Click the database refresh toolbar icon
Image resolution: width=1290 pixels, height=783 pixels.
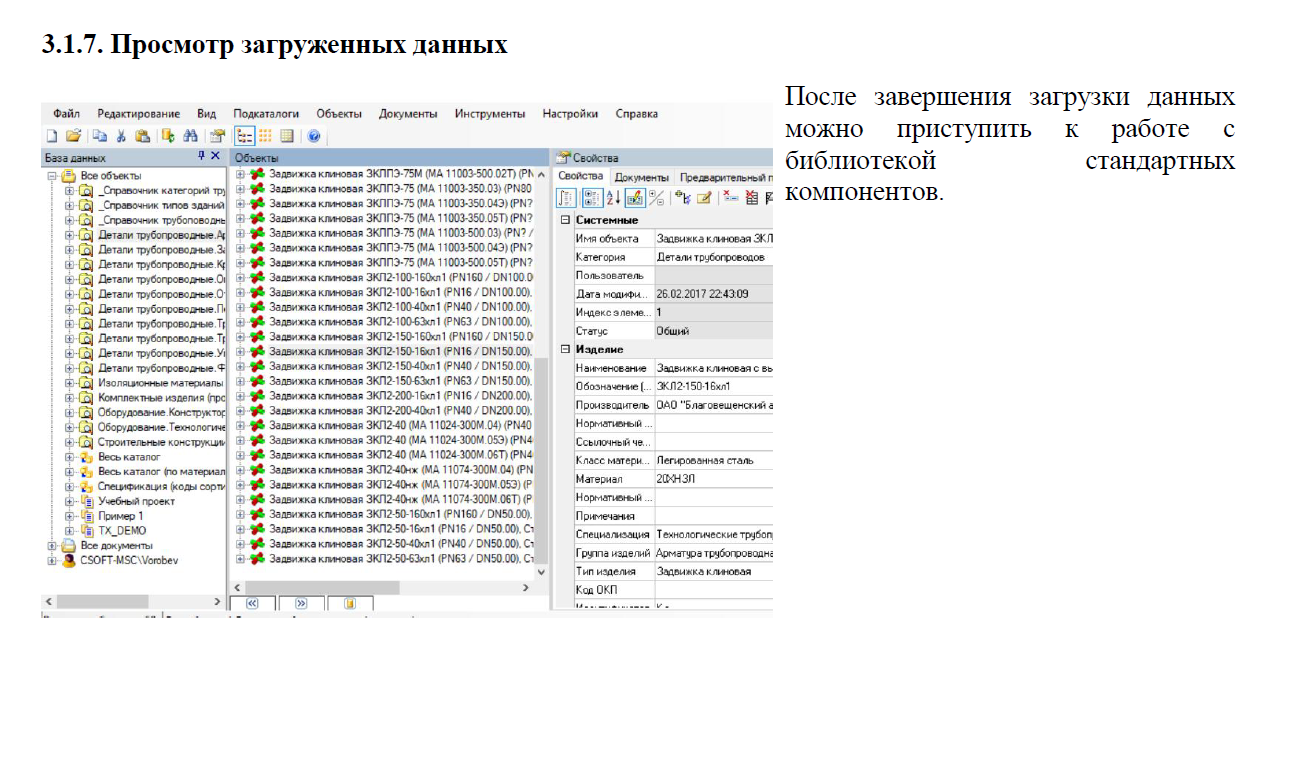point(168,136)
